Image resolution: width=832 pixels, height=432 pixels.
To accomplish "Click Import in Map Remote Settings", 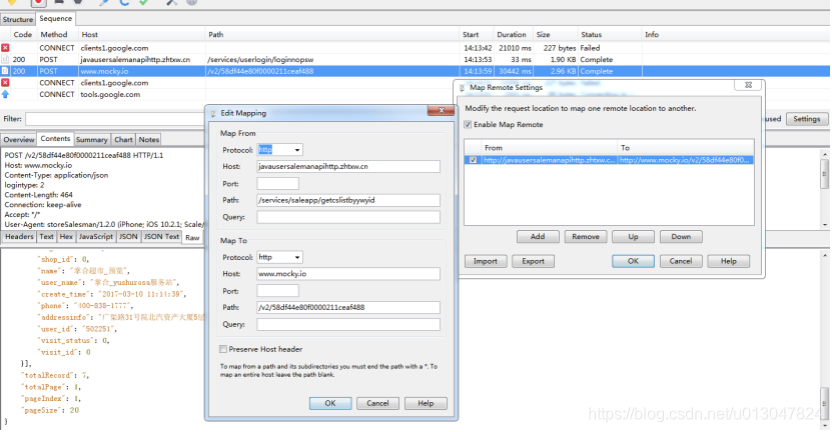I will tap(486, 261).
